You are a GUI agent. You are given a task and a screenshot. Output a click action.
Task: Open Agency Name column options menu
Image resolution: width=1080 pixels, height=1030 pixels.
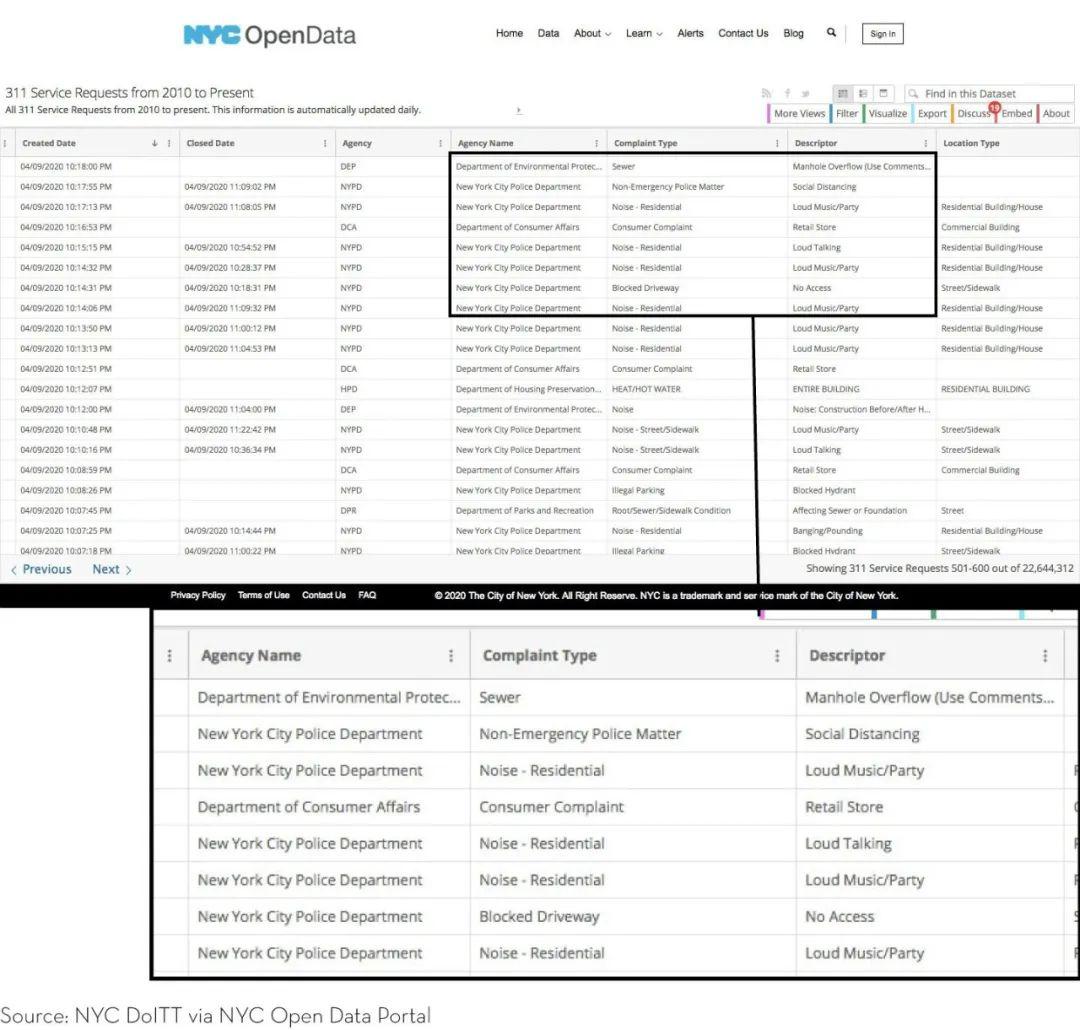pyautogui.click(x=596, y=143)
